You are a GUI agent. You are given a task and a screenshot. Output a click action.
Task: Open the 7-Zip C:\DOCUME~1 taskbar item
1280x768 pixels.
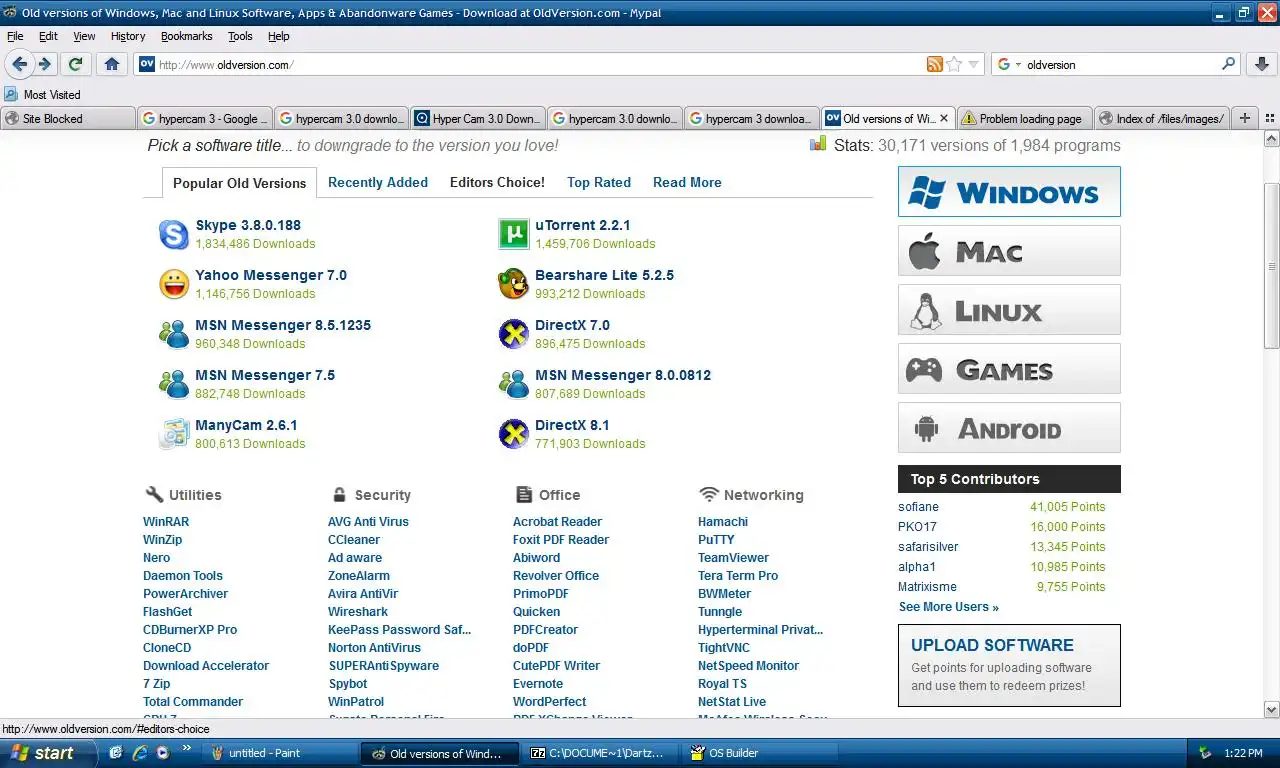point(601,753)
